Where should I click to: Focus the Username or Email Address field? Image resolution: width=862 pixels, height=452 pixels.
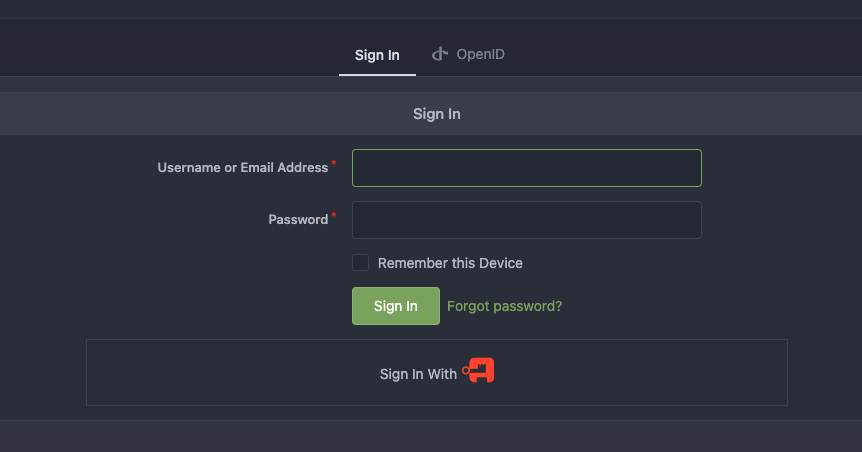point(526,168)
